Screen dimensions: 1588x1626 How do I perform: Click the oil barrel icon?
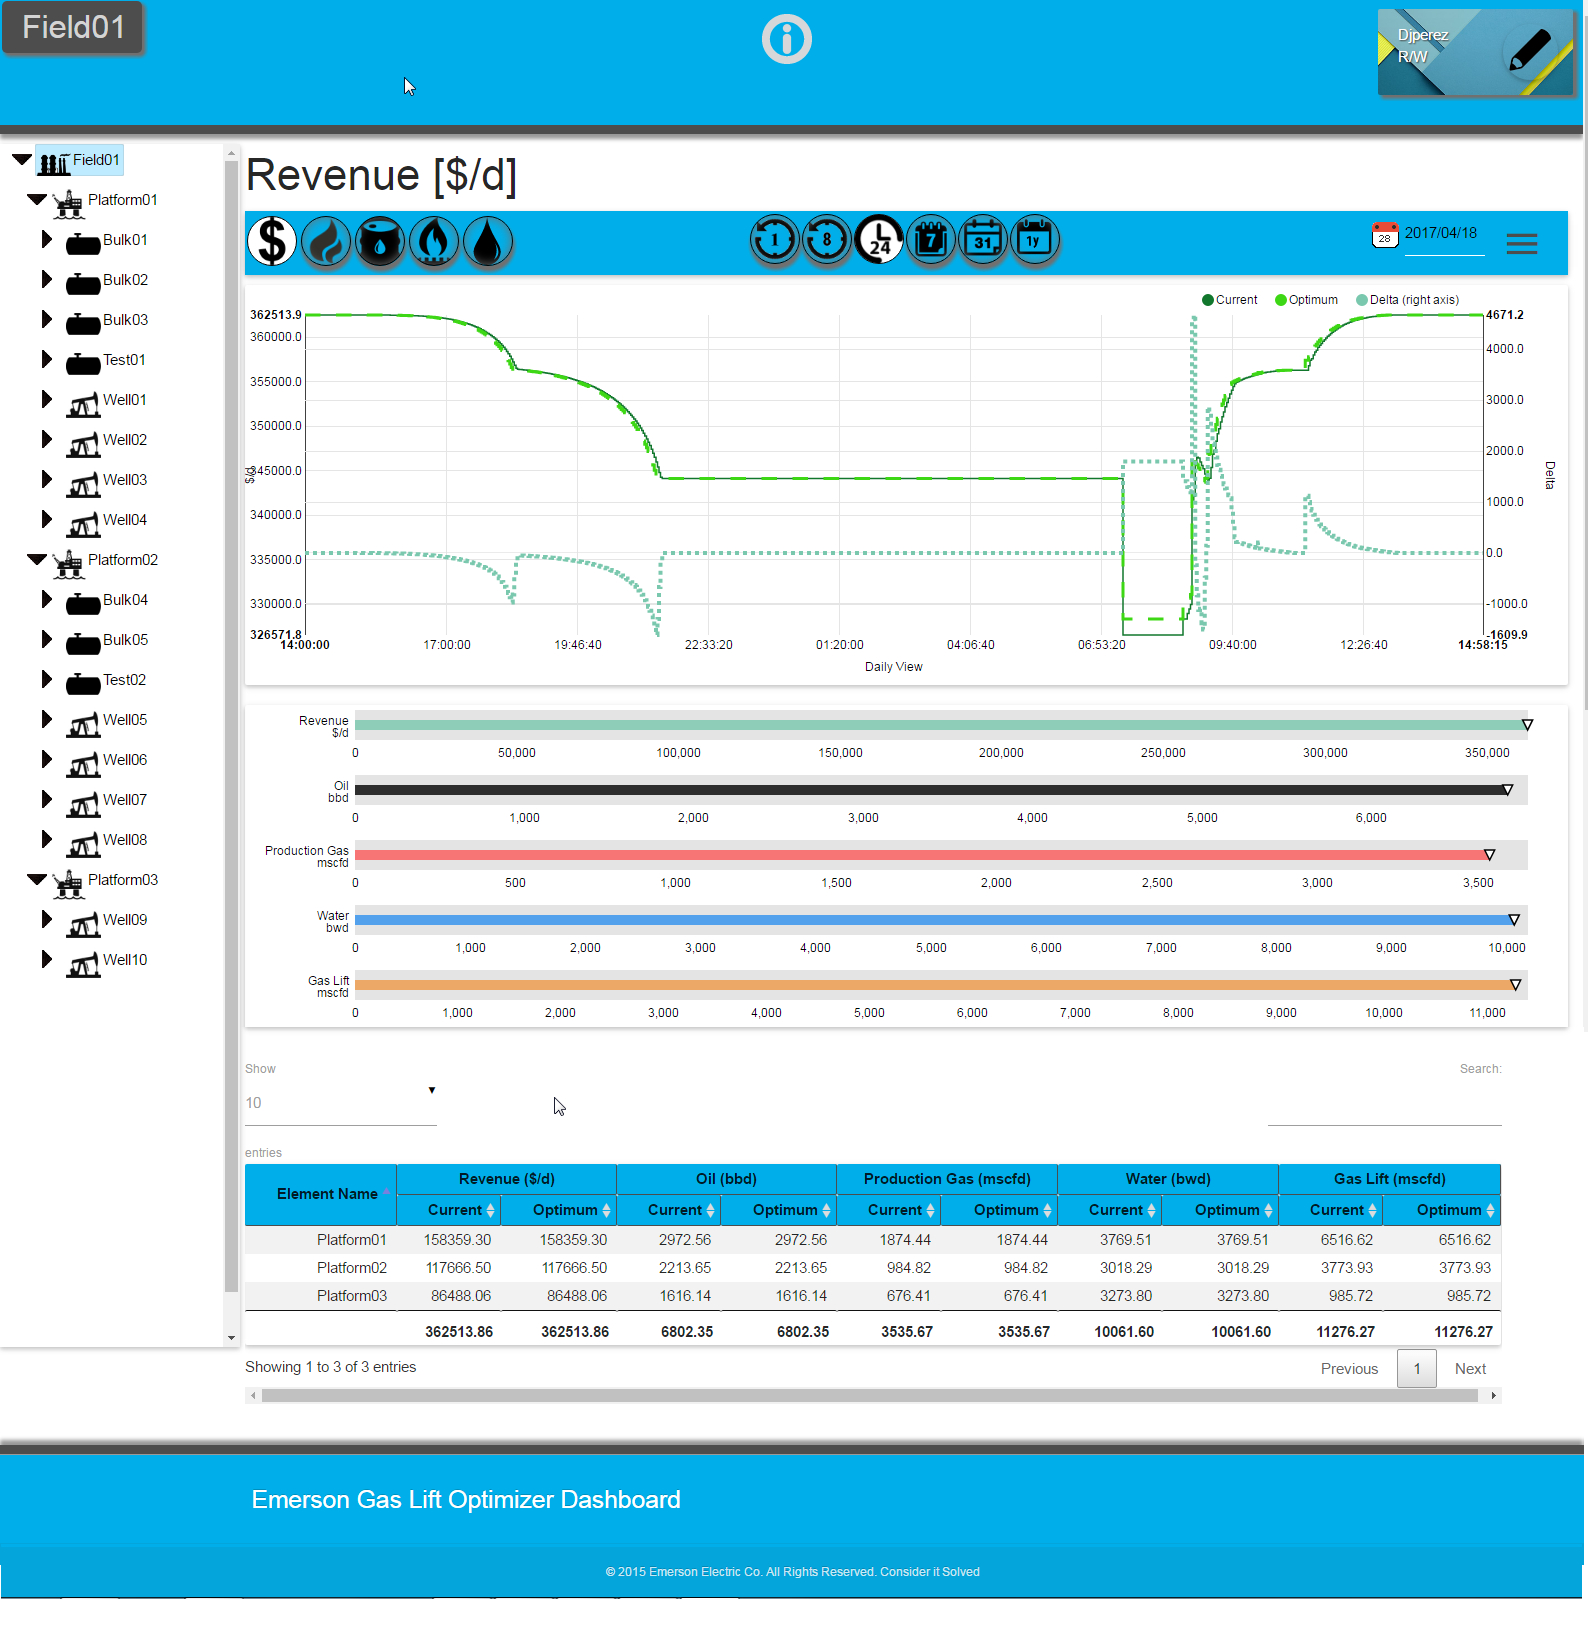[x=380, y=242]
